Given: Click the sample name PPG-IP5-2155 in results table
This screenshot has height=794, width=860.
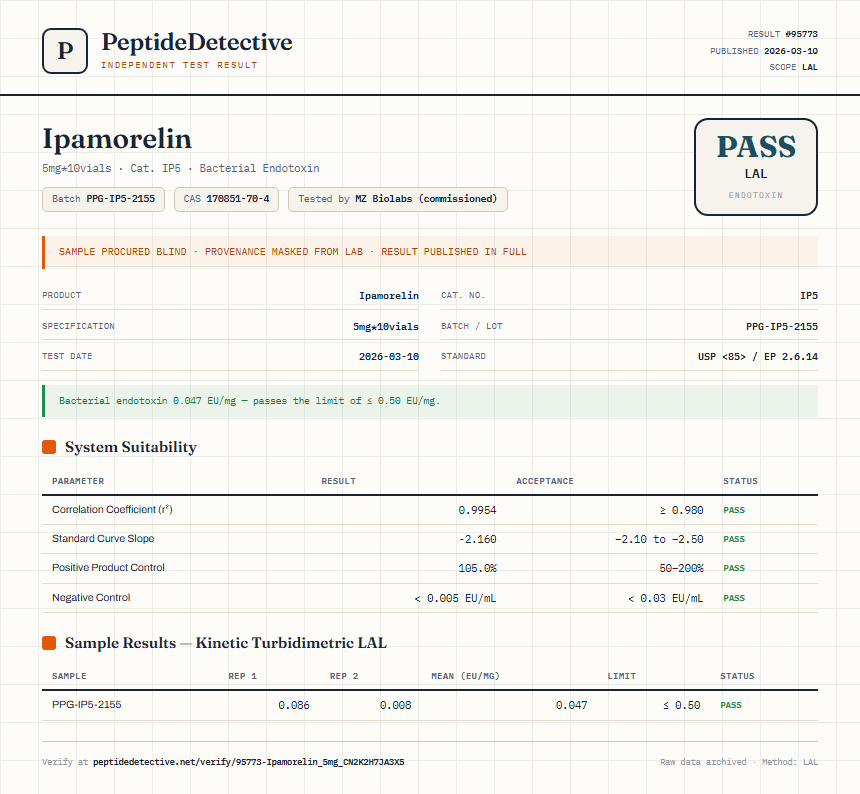Looking at the screenshot, I should pos(87,705).
